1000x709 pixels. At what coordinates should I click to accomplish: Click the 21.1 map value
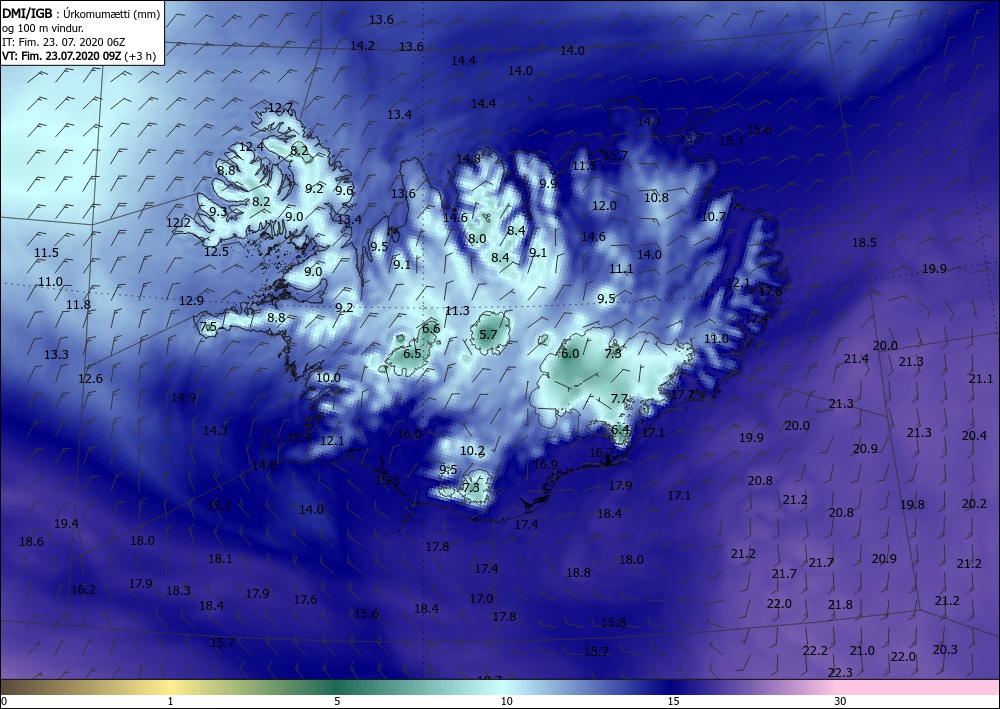pyautogui.click(x=981, y=378)
